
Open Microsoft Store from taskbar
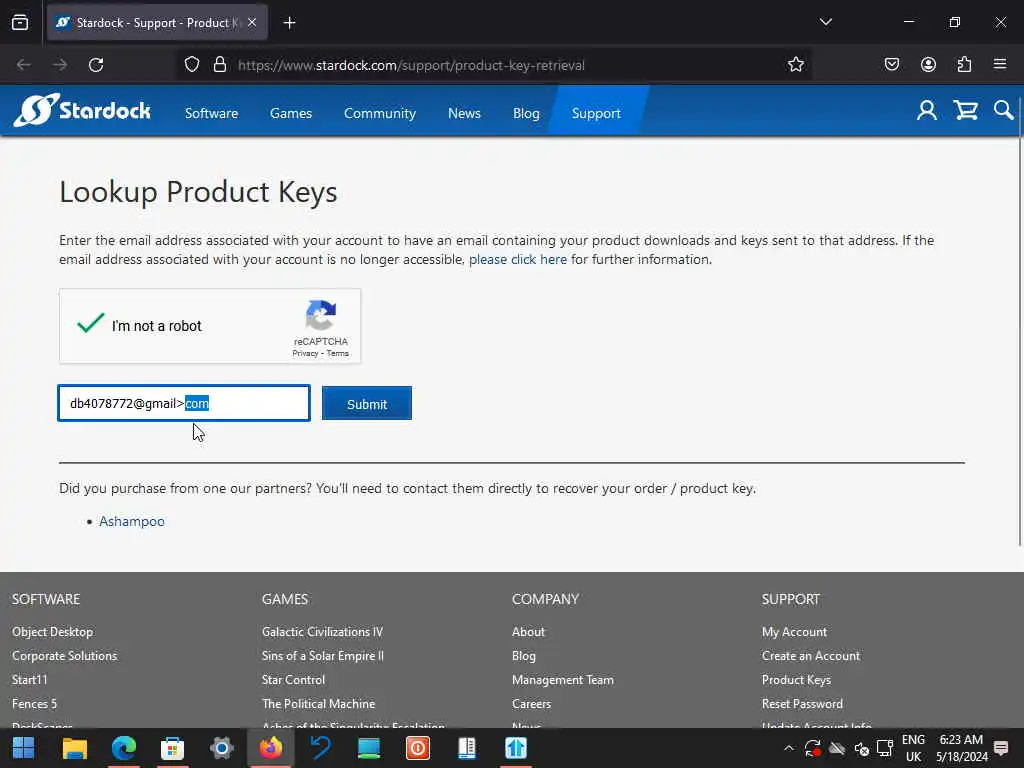[172, 748]
